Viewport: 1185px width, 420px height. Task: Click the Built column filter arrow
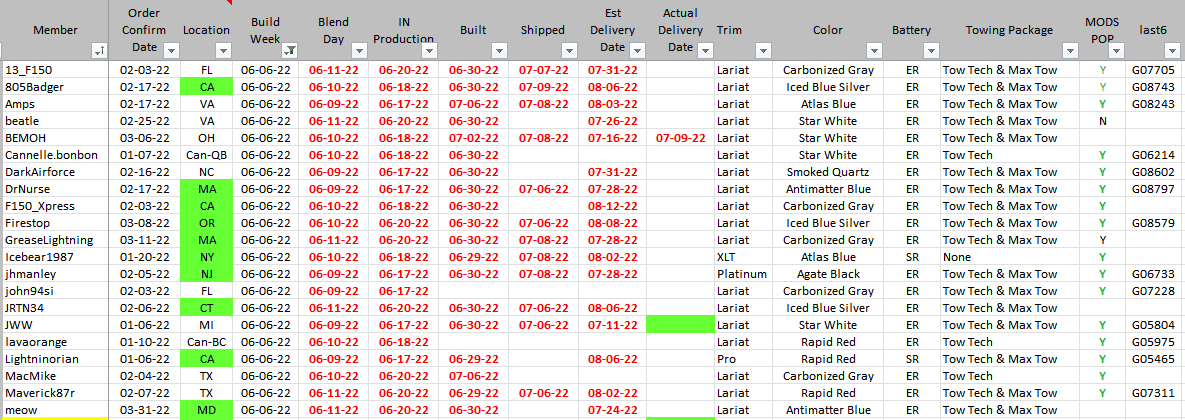(498, 49)
